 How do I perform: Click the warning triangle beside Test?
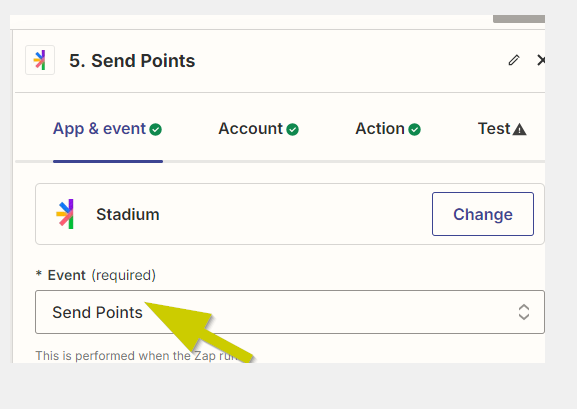tap(519, 129)
